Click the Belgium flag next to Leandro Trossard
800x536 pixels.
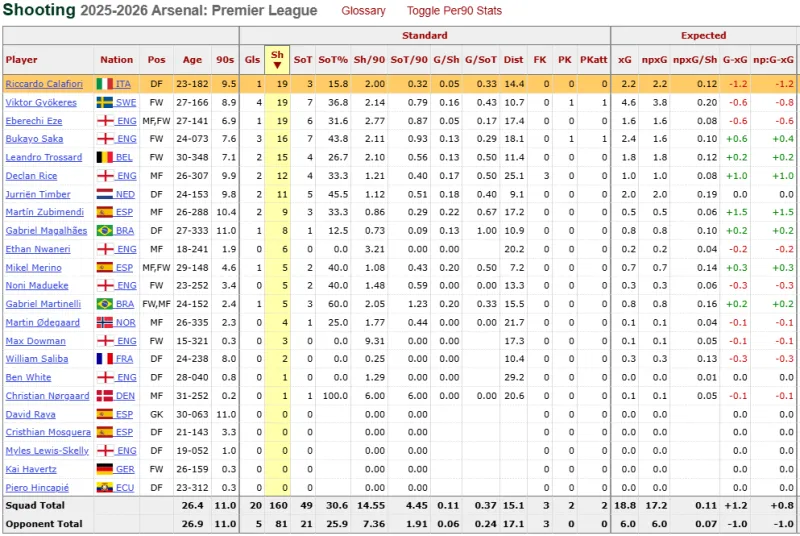pos(105,157)
